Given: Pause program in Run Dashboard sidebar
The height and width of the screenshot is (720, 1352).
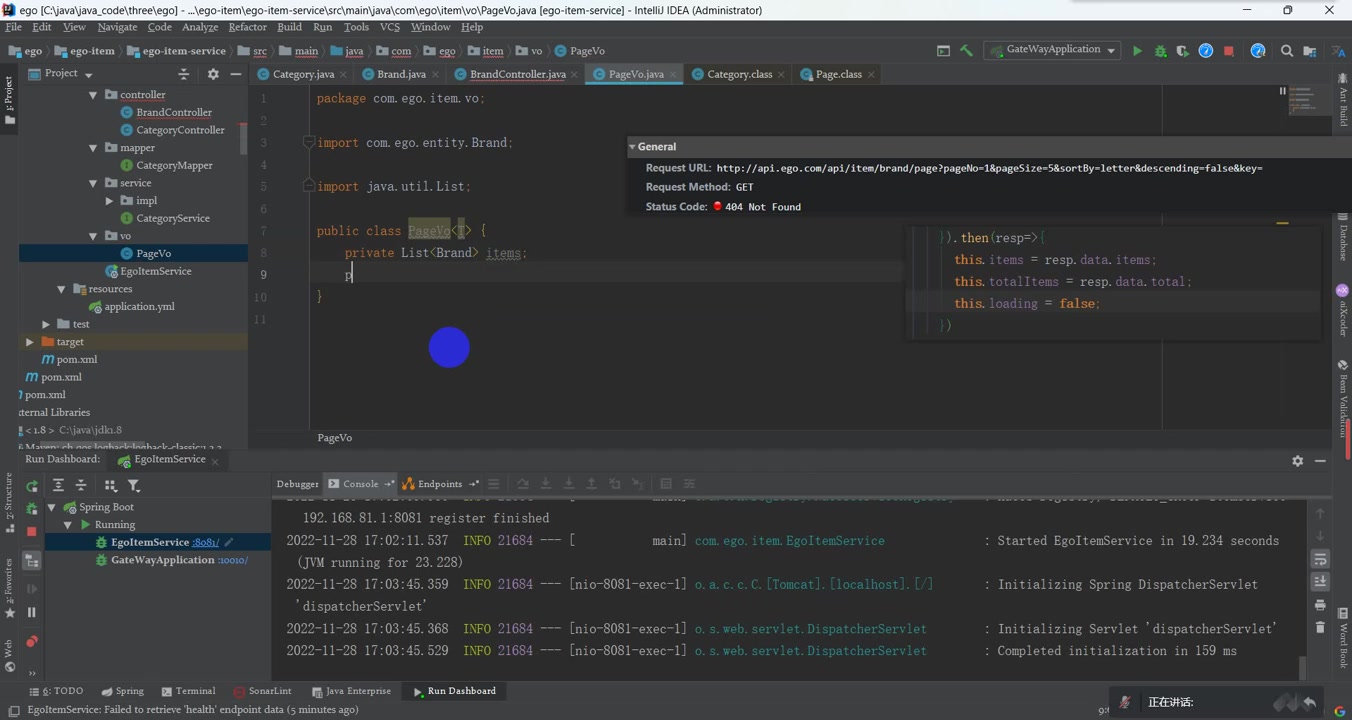Looking at the screenshot, I should pos(32,612).
